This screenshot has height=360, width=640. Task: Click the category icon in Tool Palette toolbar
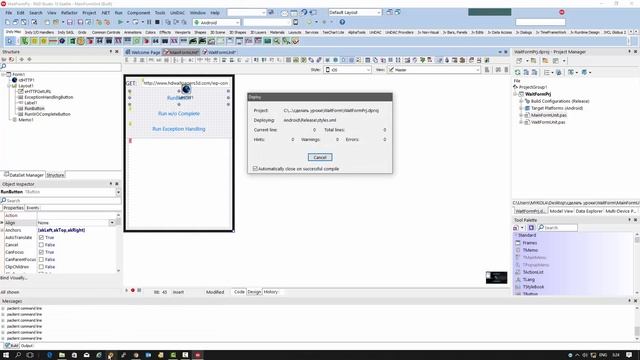pyautogui.click(x=516, y=228)
